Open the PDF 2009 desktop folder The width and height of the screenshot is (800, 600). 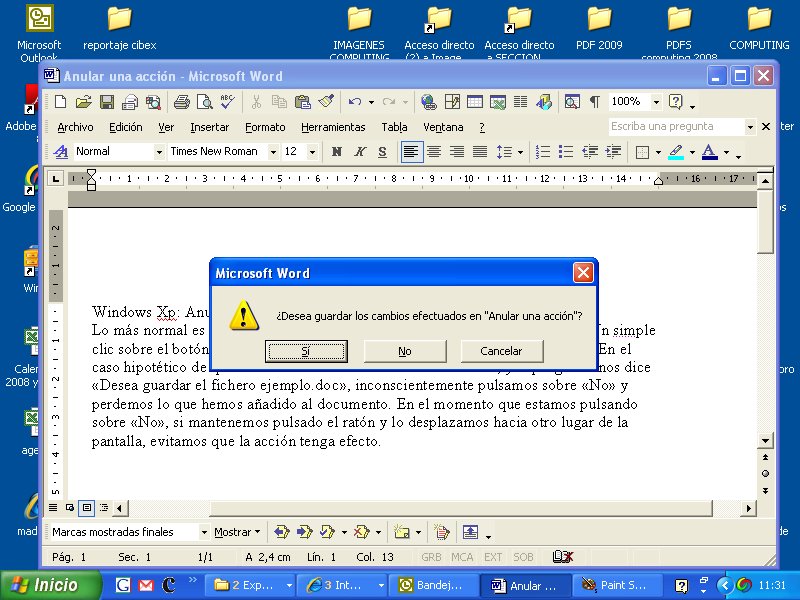[x=599, y=29]
